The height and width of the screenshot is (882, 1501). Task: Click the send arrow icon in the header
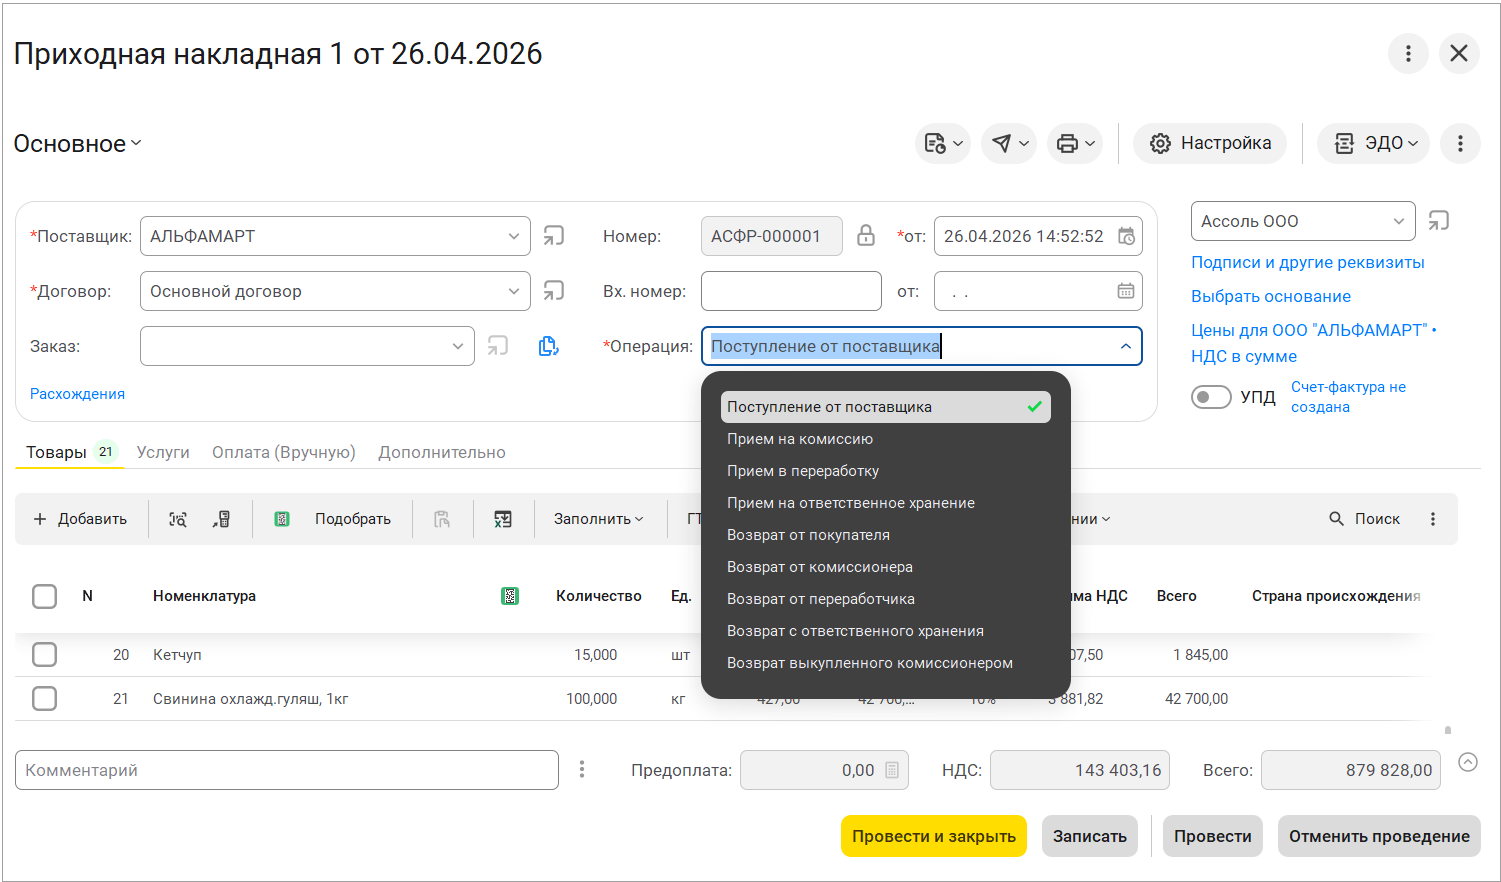[x=1001, y=144]
